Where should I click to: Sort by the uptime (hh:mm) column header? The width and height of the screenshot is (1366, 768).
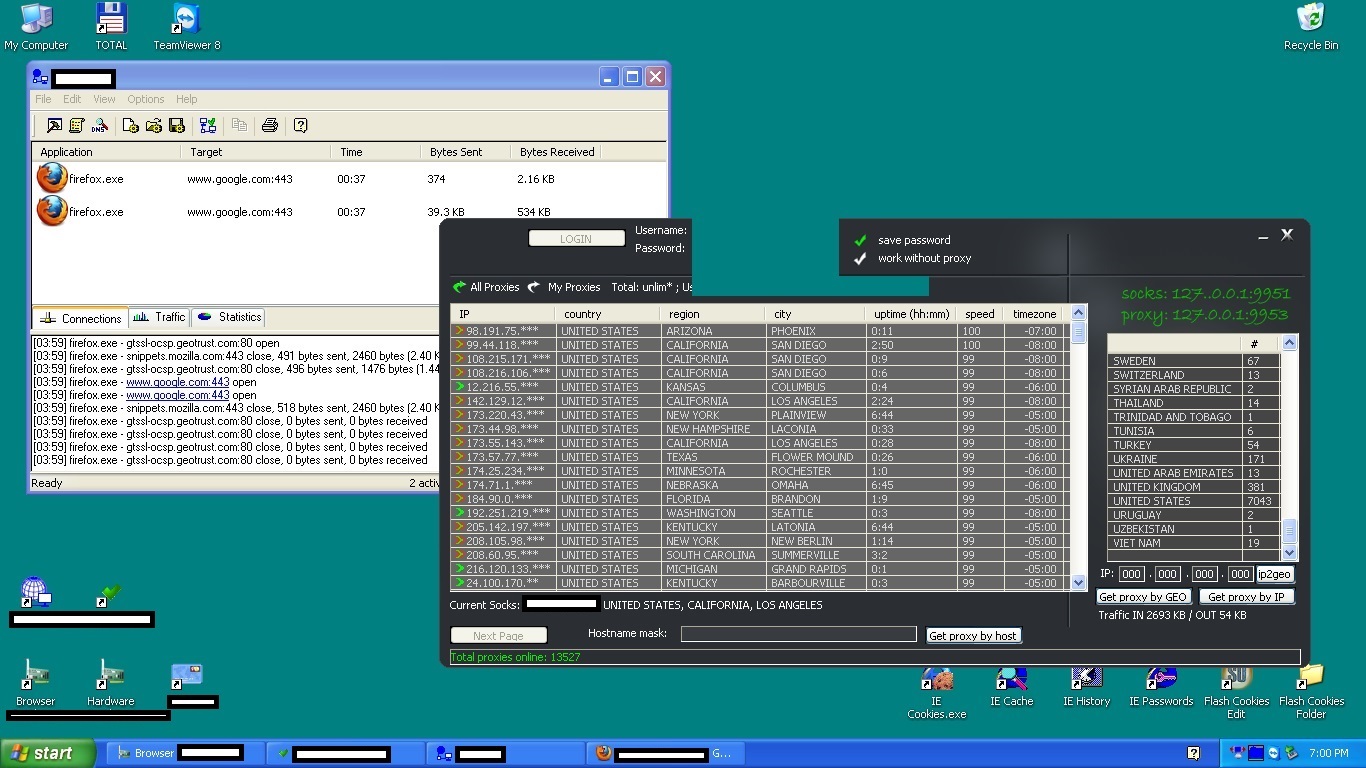911,314
